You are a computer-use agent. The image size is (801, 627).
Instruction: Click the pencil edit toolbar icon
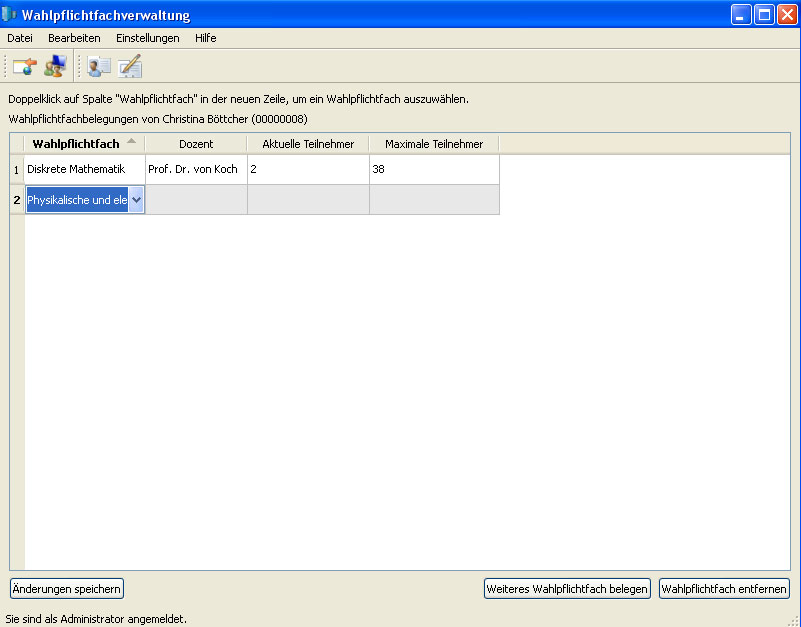tap(130, 67)
